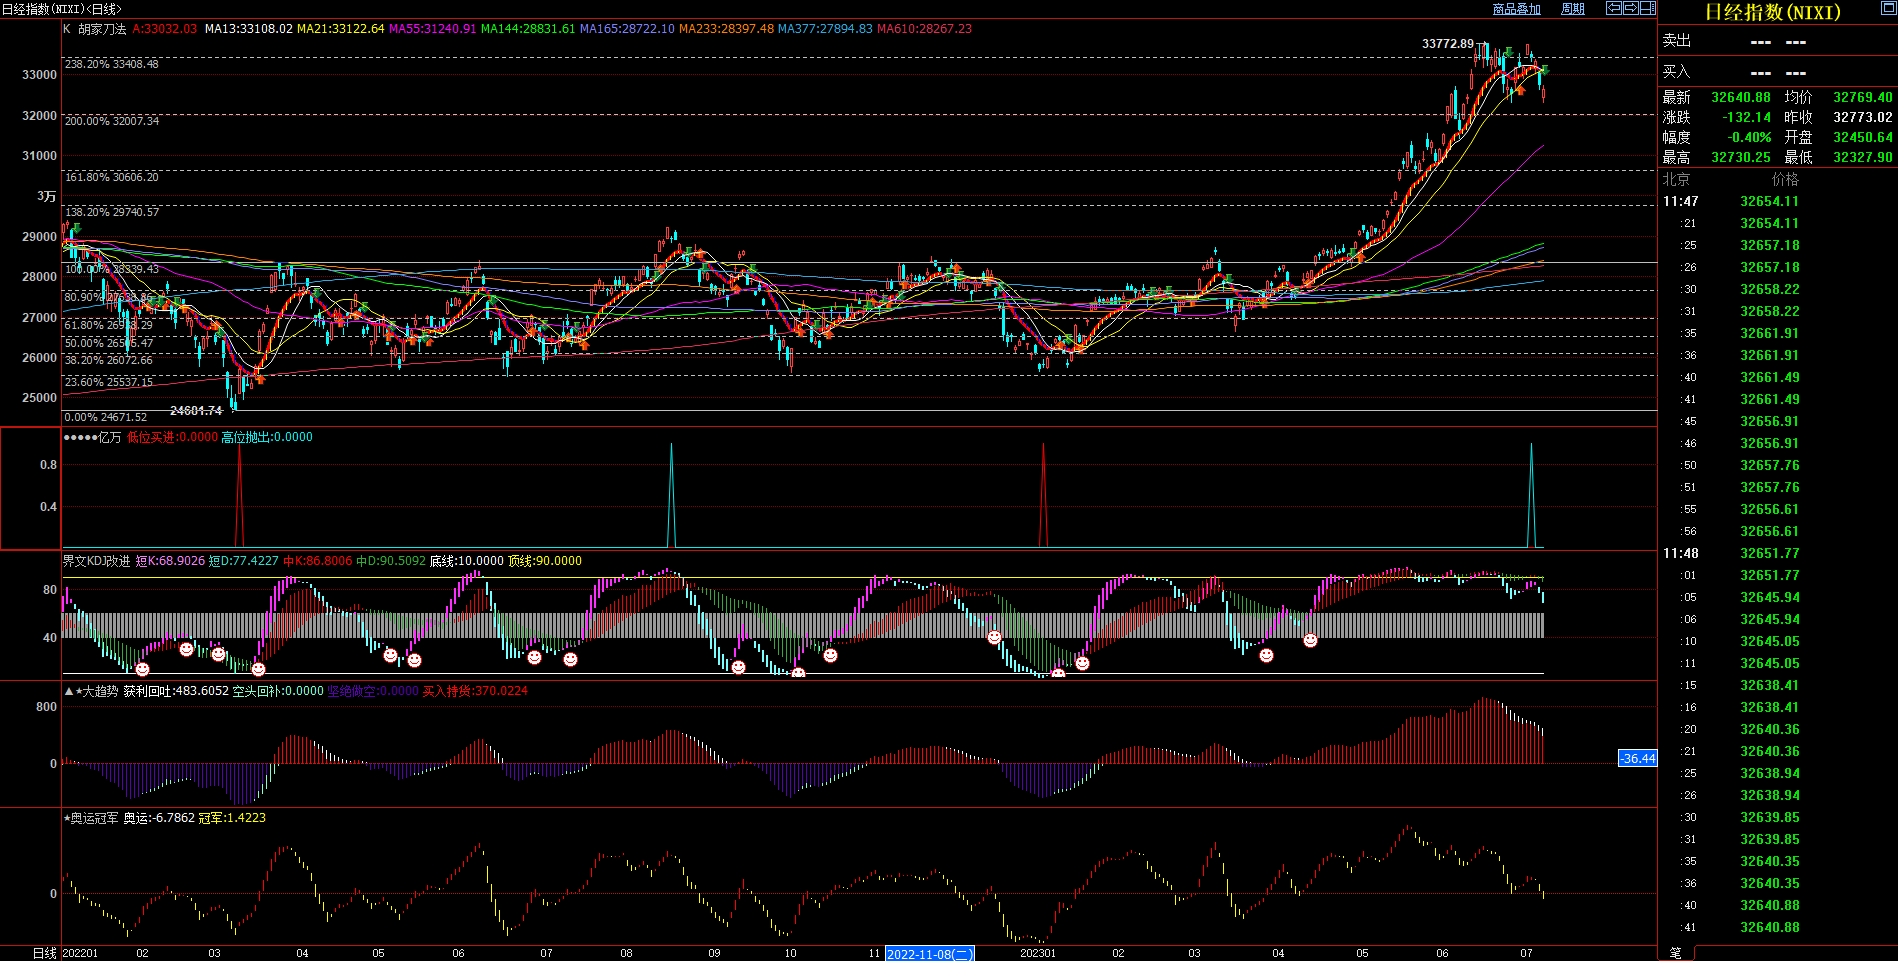Click the blue -36.44 value tag
Image resolution: width=1898 pixels, height=961 pixels.
click(1637, 759)
